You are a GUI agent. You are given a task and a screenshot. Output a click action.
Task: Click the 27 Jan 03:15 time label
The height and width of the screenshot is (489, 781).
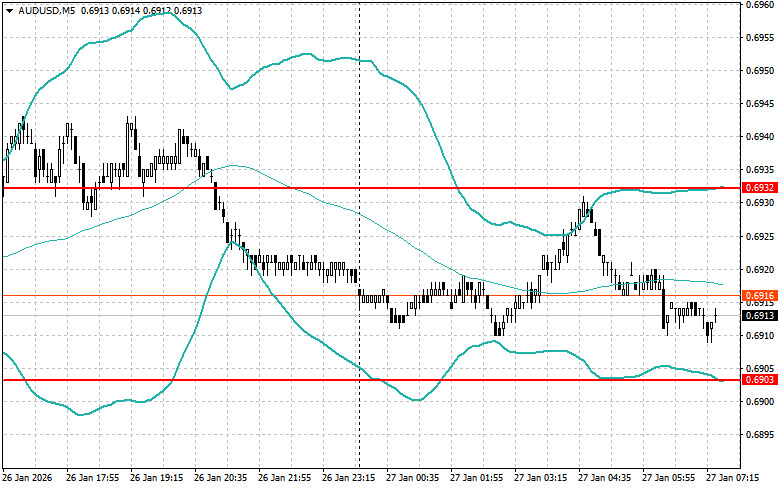click(540, 478)
